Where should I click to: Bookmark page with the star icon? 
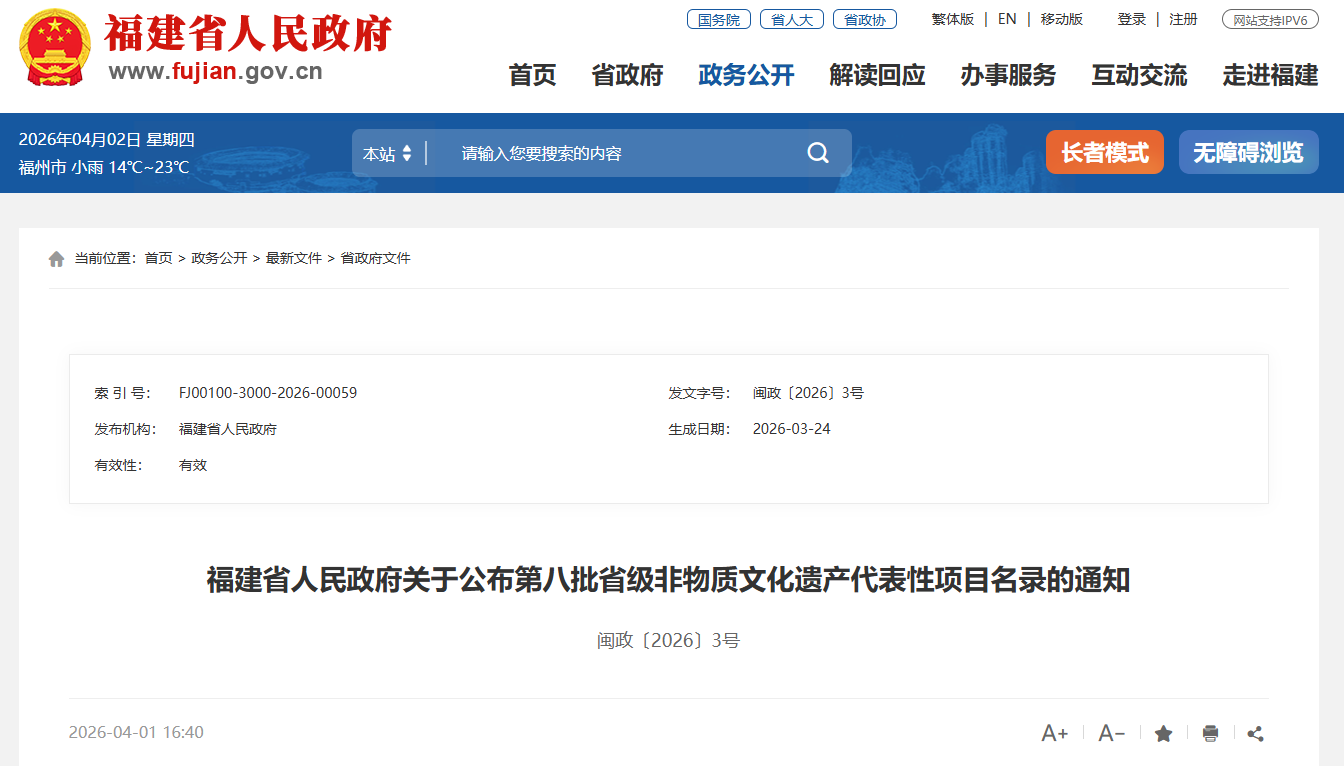pos(1163,733)
